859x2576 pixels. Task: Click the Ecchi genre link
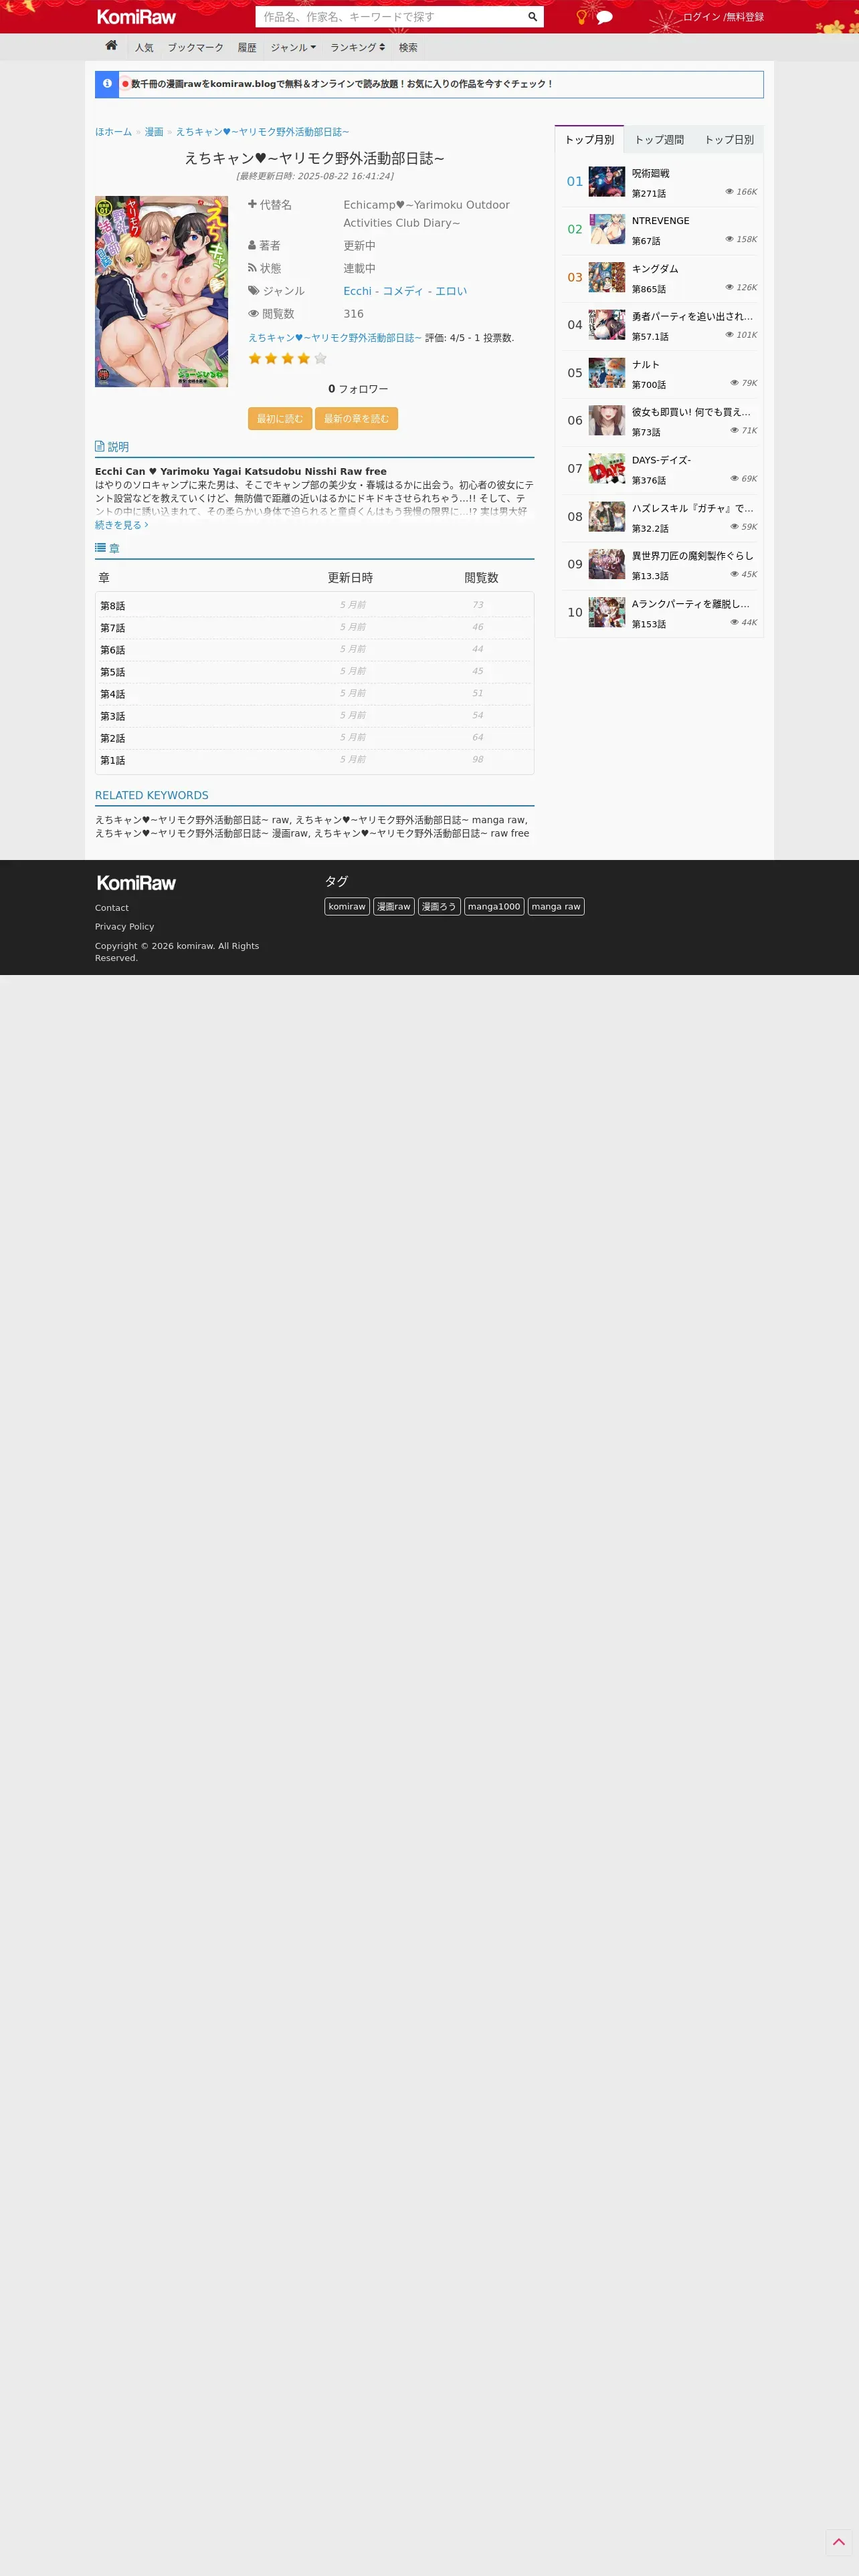357,291
